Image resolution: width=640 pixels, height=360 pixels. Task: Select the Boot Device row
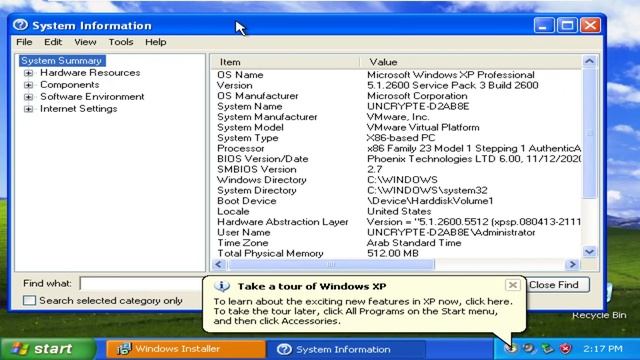[397, 201]
